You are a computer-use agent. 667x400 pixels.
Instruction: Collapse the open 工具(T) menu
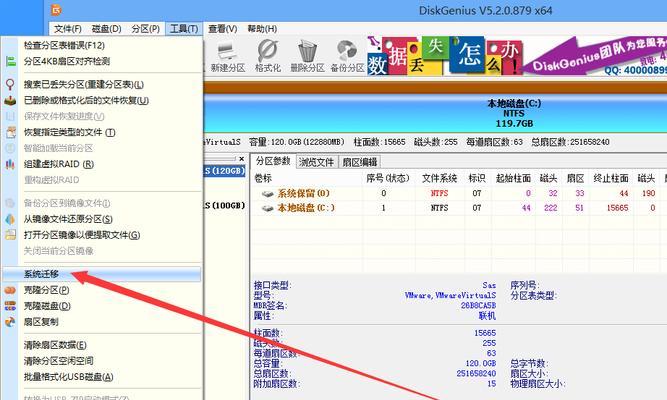(184, 29)
